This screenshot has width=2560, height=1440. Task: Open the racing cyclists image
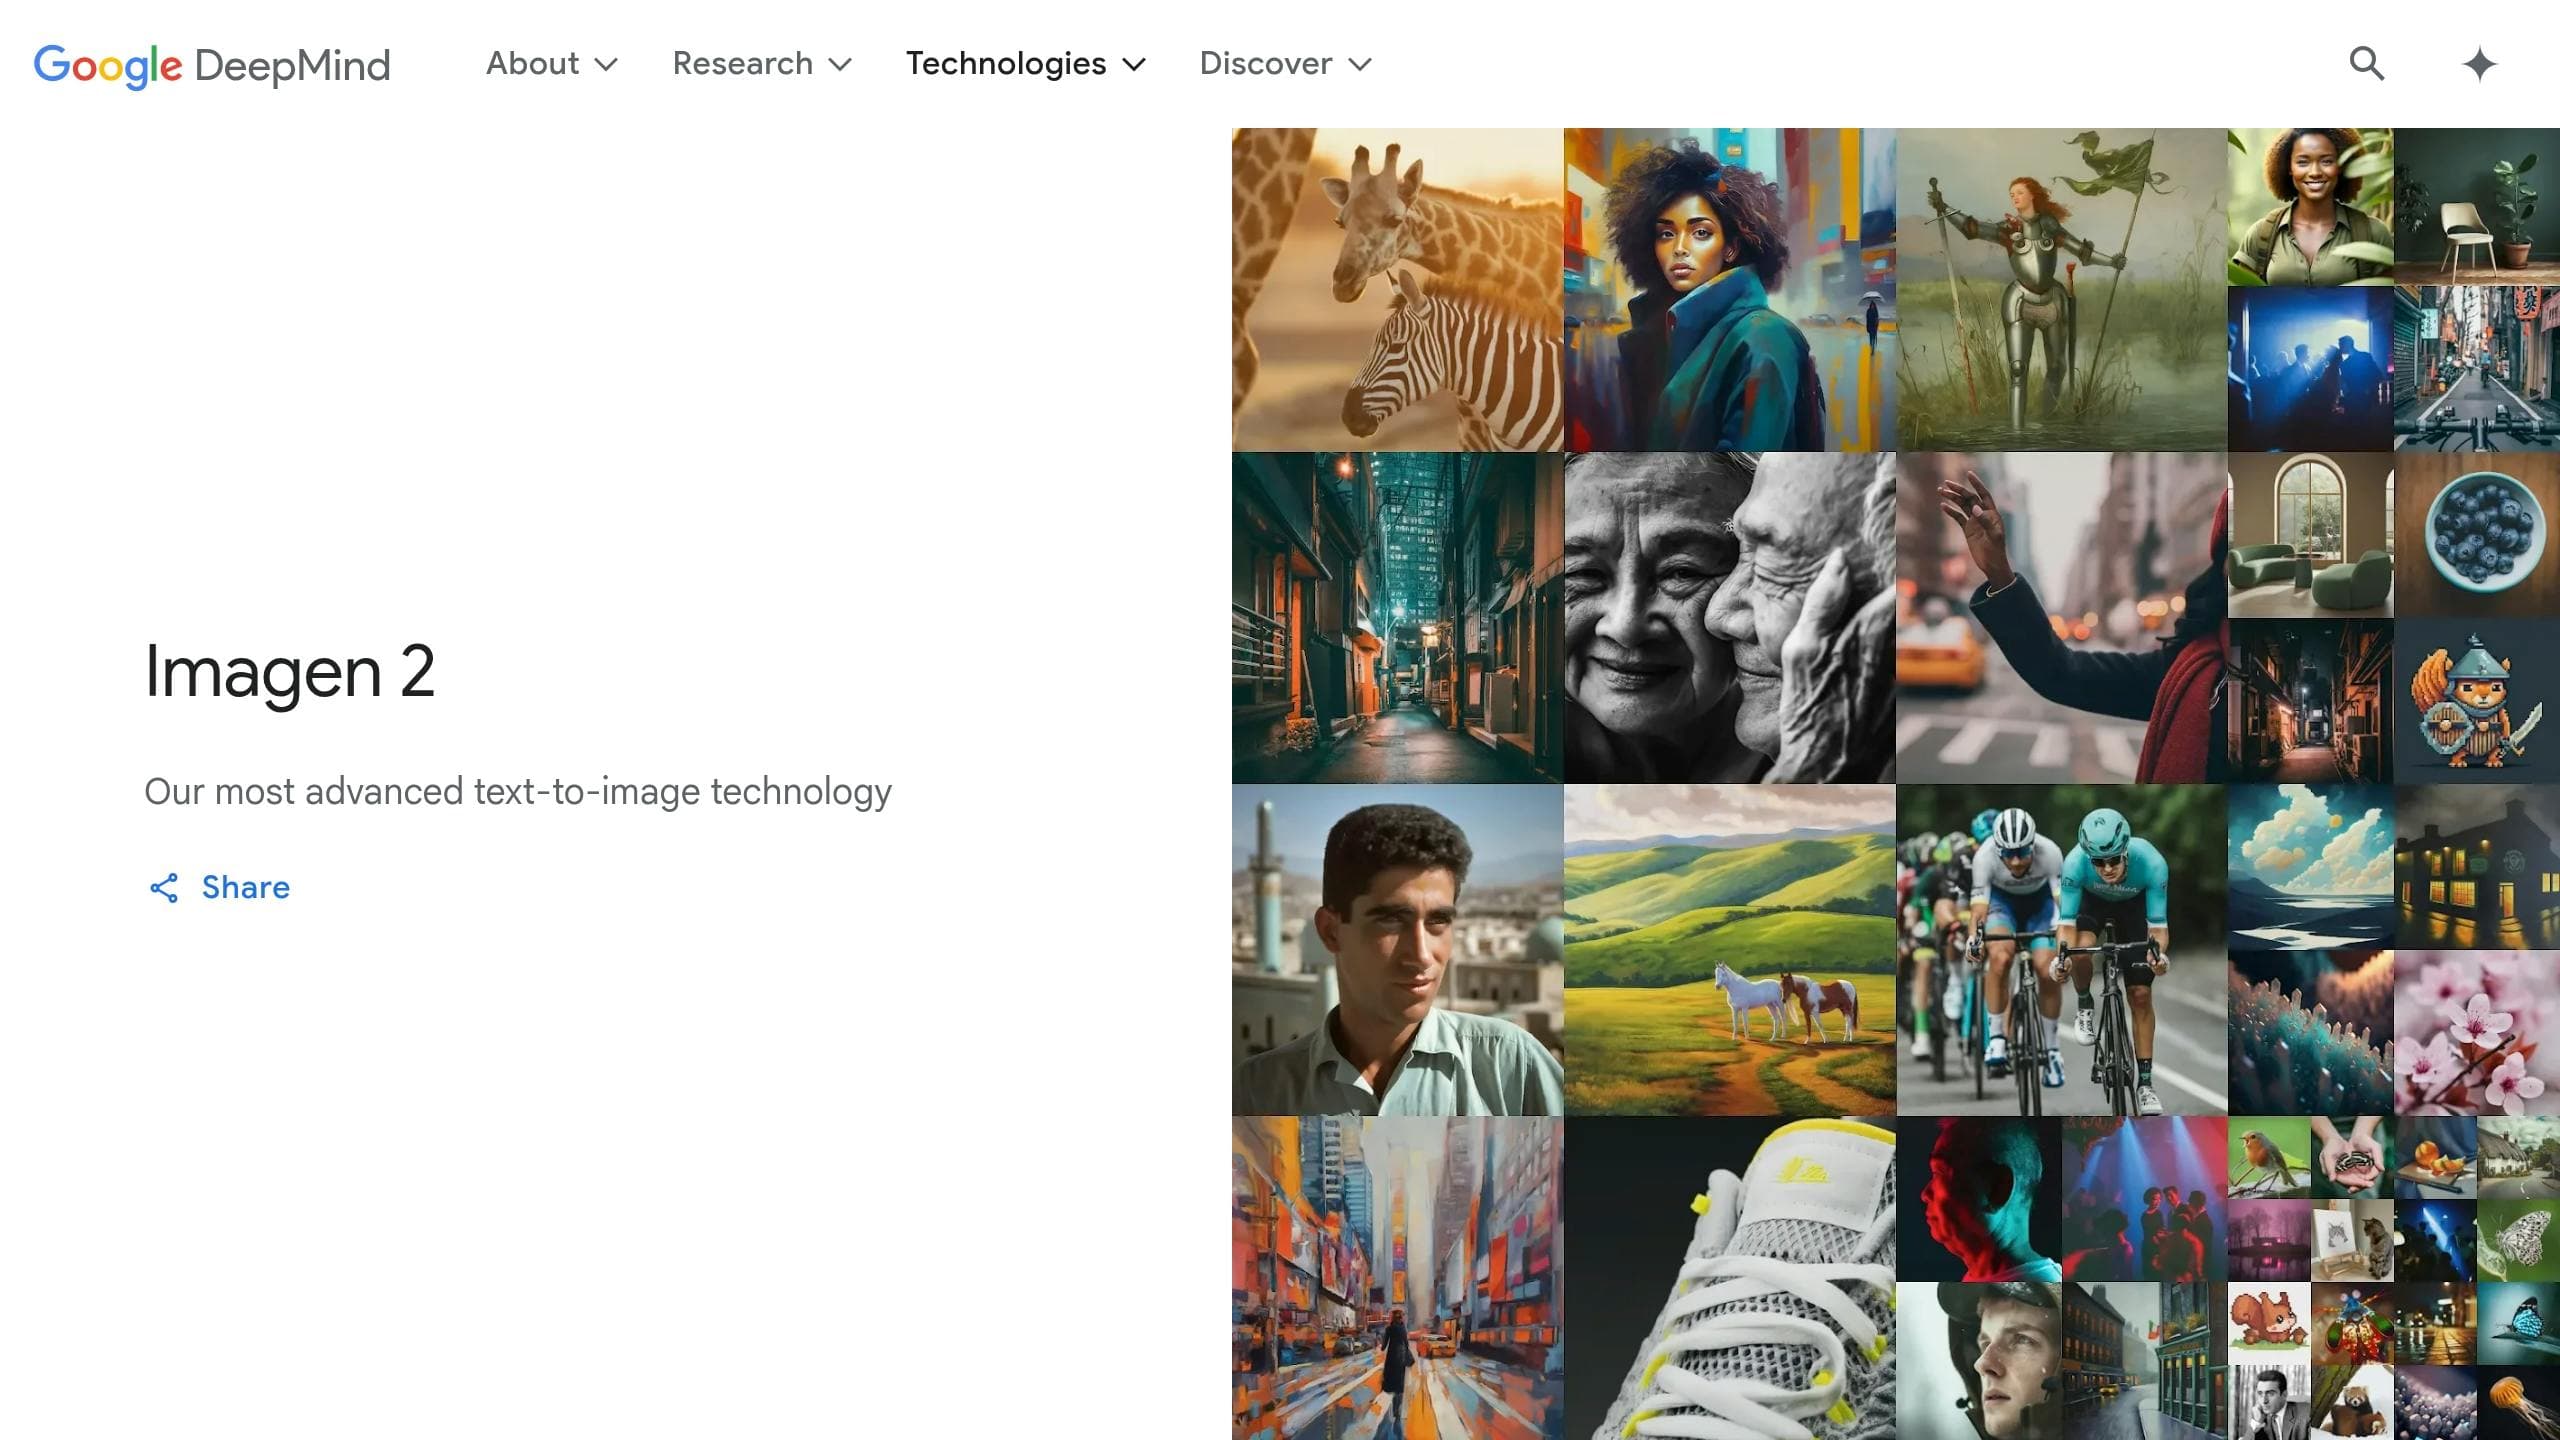(x=2062, y=950)
